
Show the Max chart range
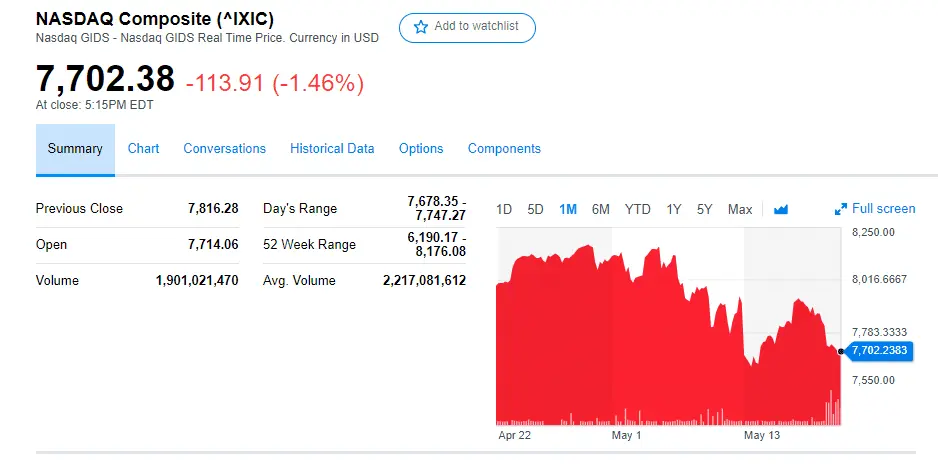(740, 209)
